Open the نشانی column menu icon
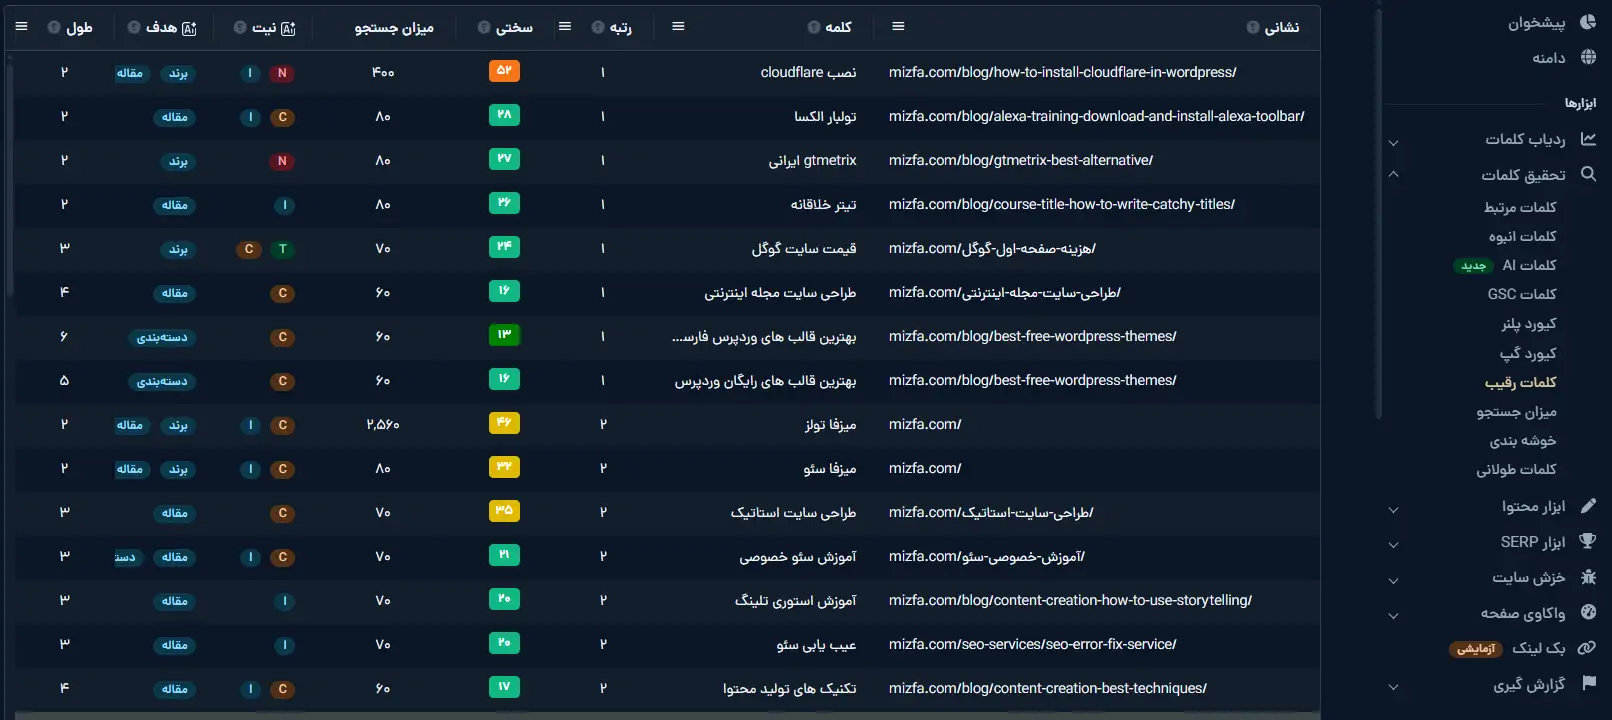1612x720 pixels. tap(898, 26)
